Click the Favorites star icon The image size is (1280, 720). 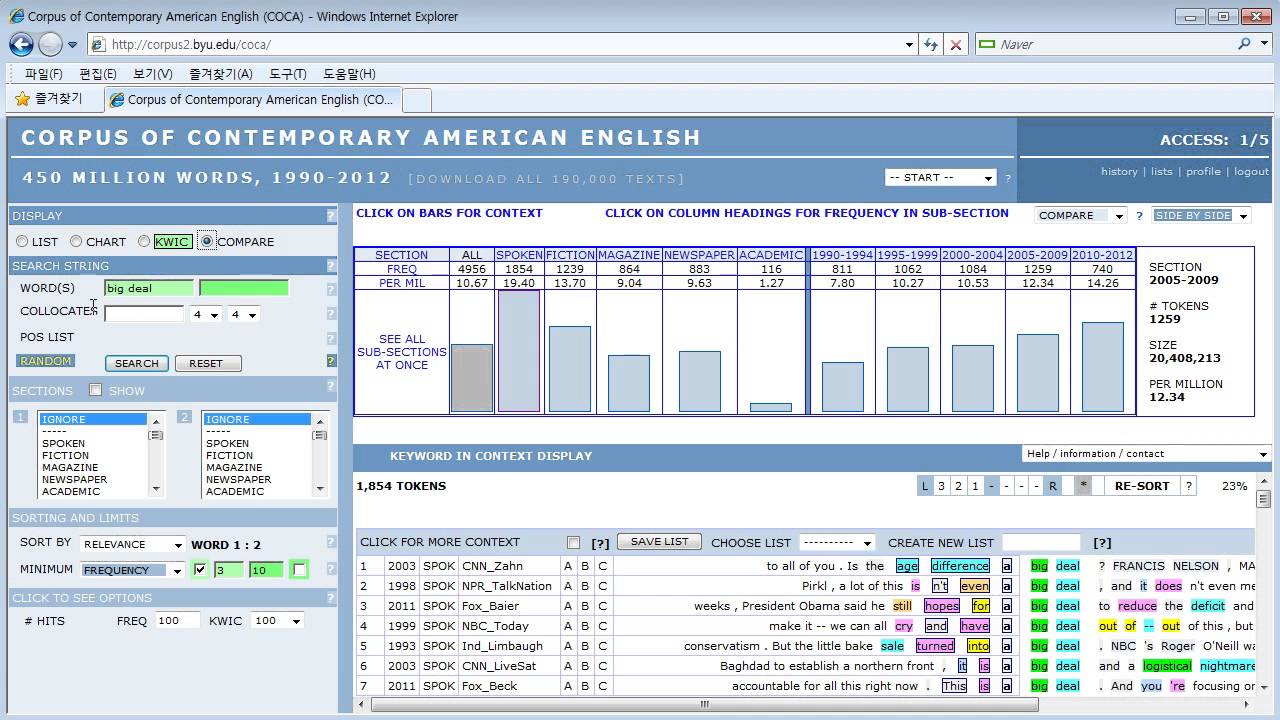point(22,99)
